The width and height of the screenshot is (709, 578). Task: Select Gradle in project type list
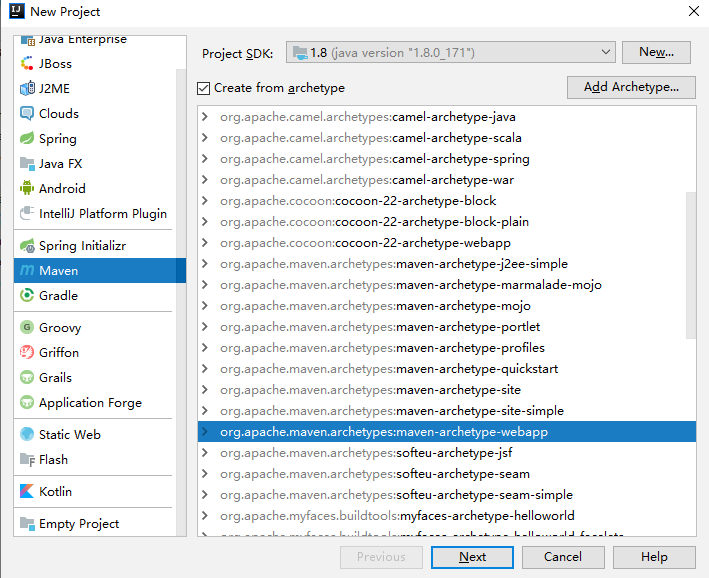(x=95, y=295)
